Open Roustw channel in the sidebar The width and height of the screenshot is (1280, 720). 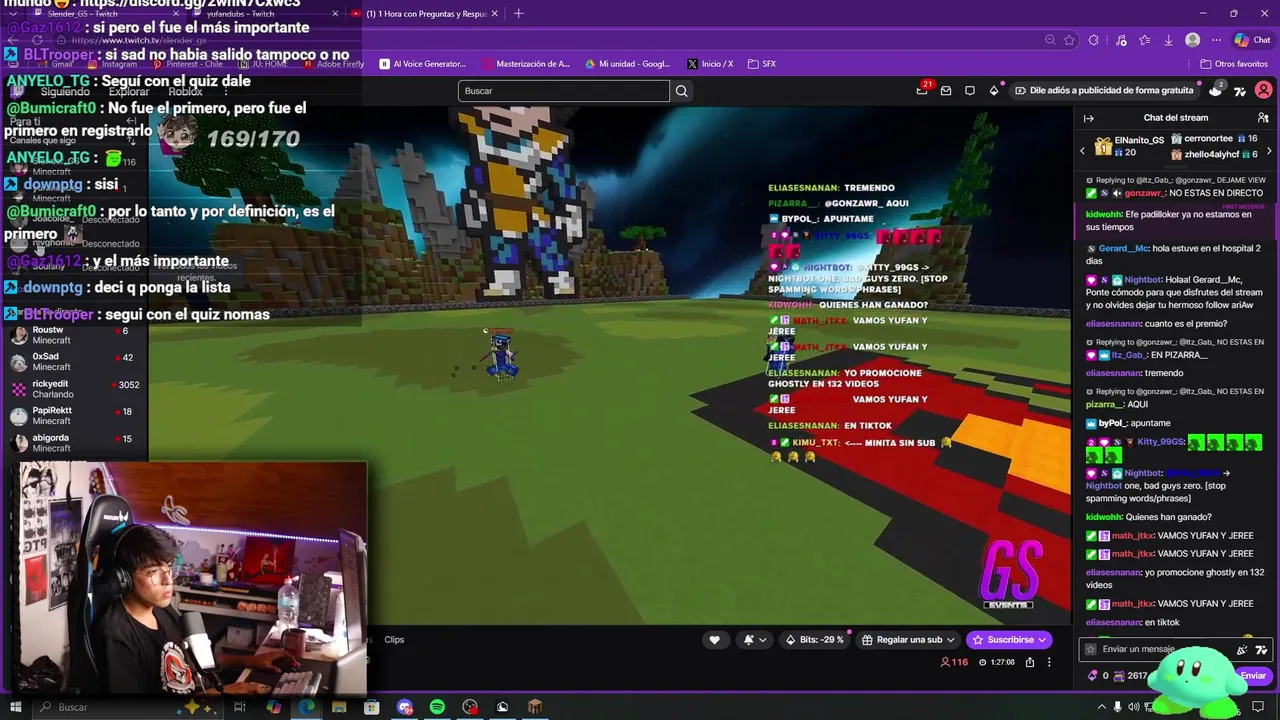click(x=75, y=335)
